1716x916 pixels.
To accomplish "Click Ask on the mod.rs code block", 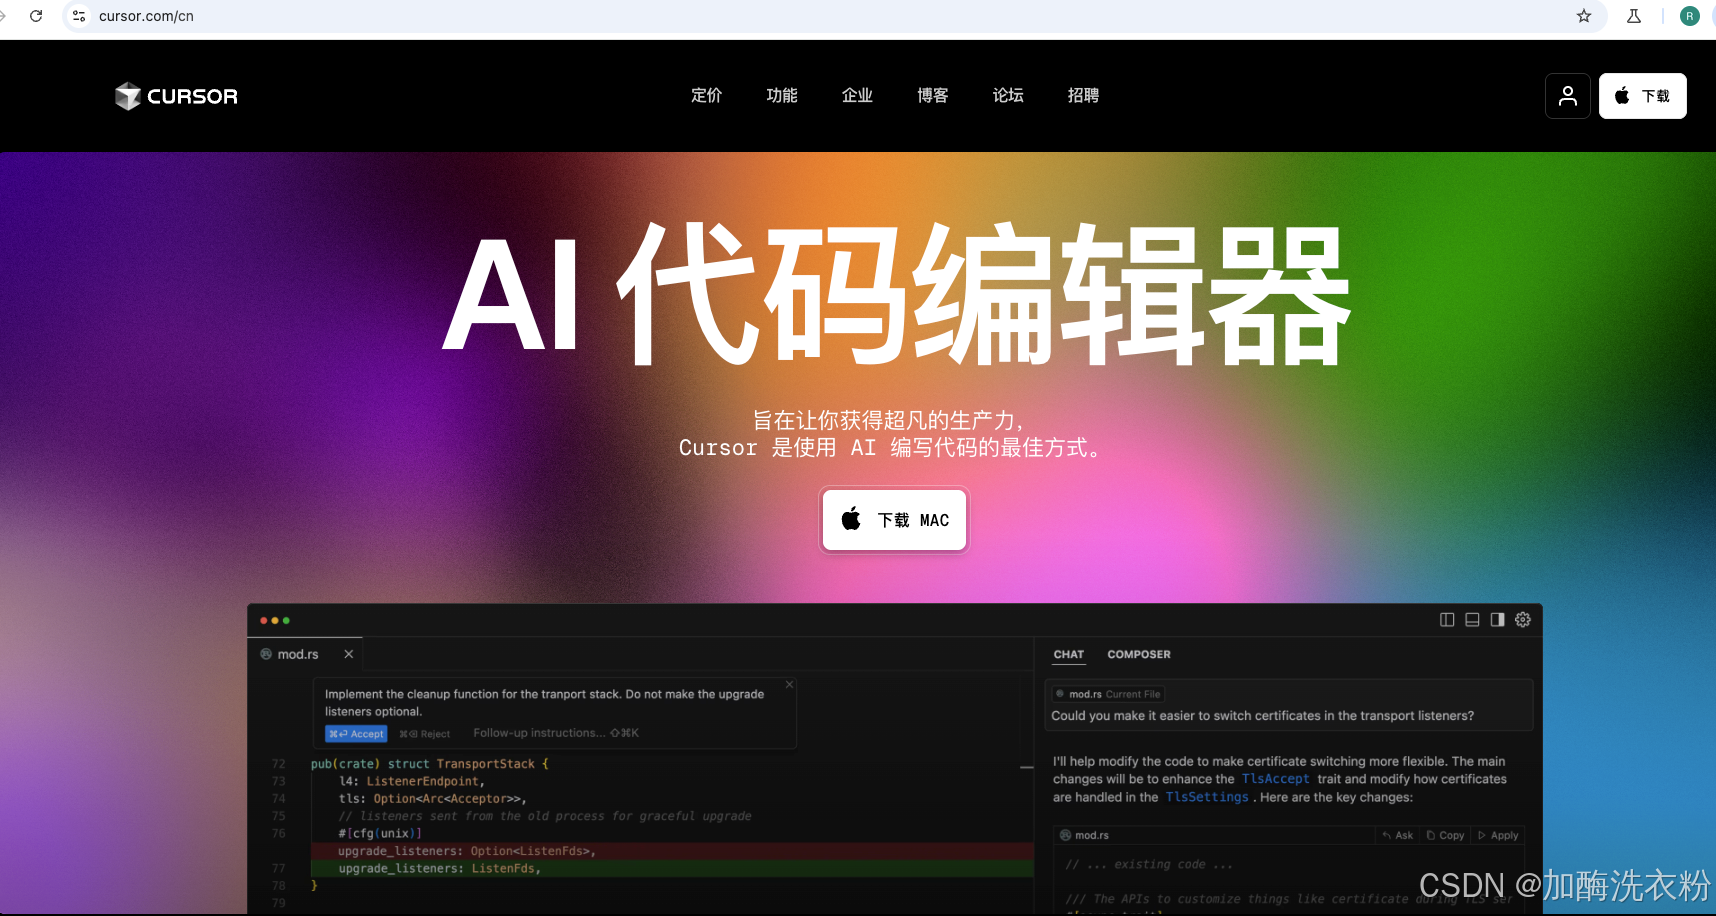I will 1398,835.
